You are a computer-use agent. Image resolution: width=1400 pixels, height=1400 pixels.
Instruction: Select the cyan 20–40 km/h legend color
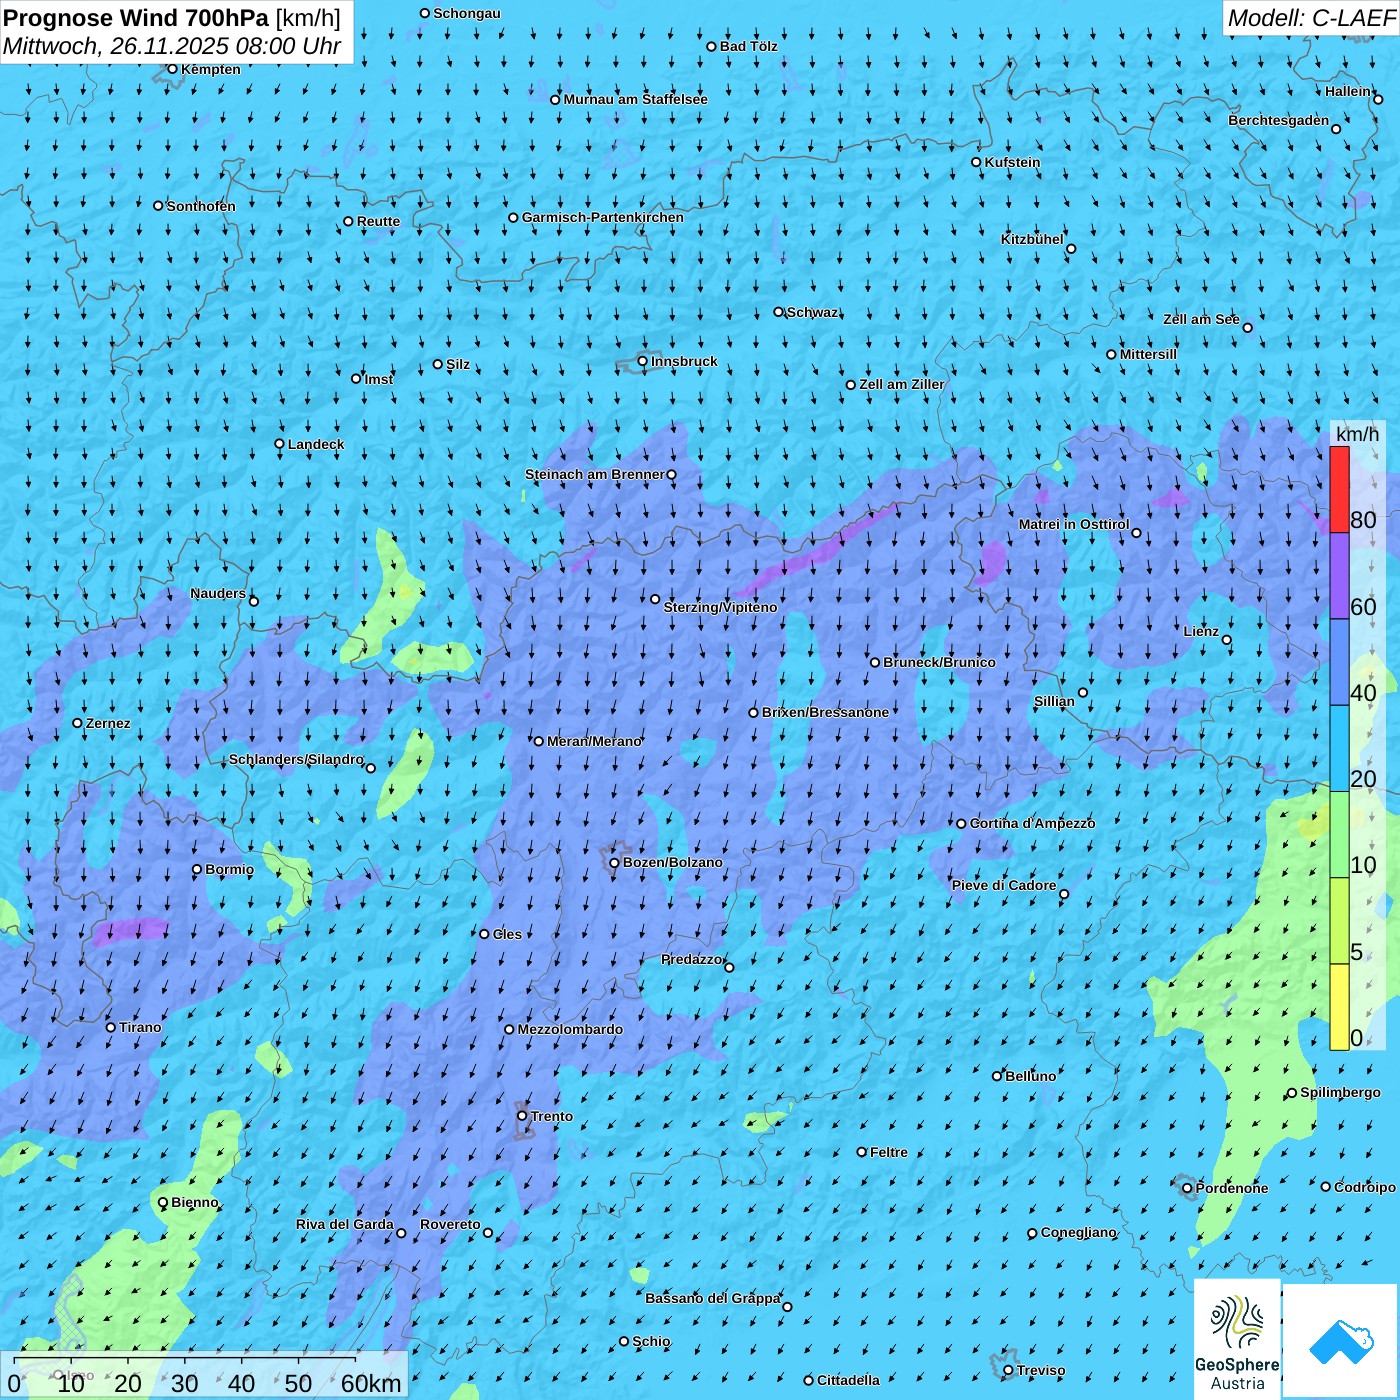[1339, 749]
